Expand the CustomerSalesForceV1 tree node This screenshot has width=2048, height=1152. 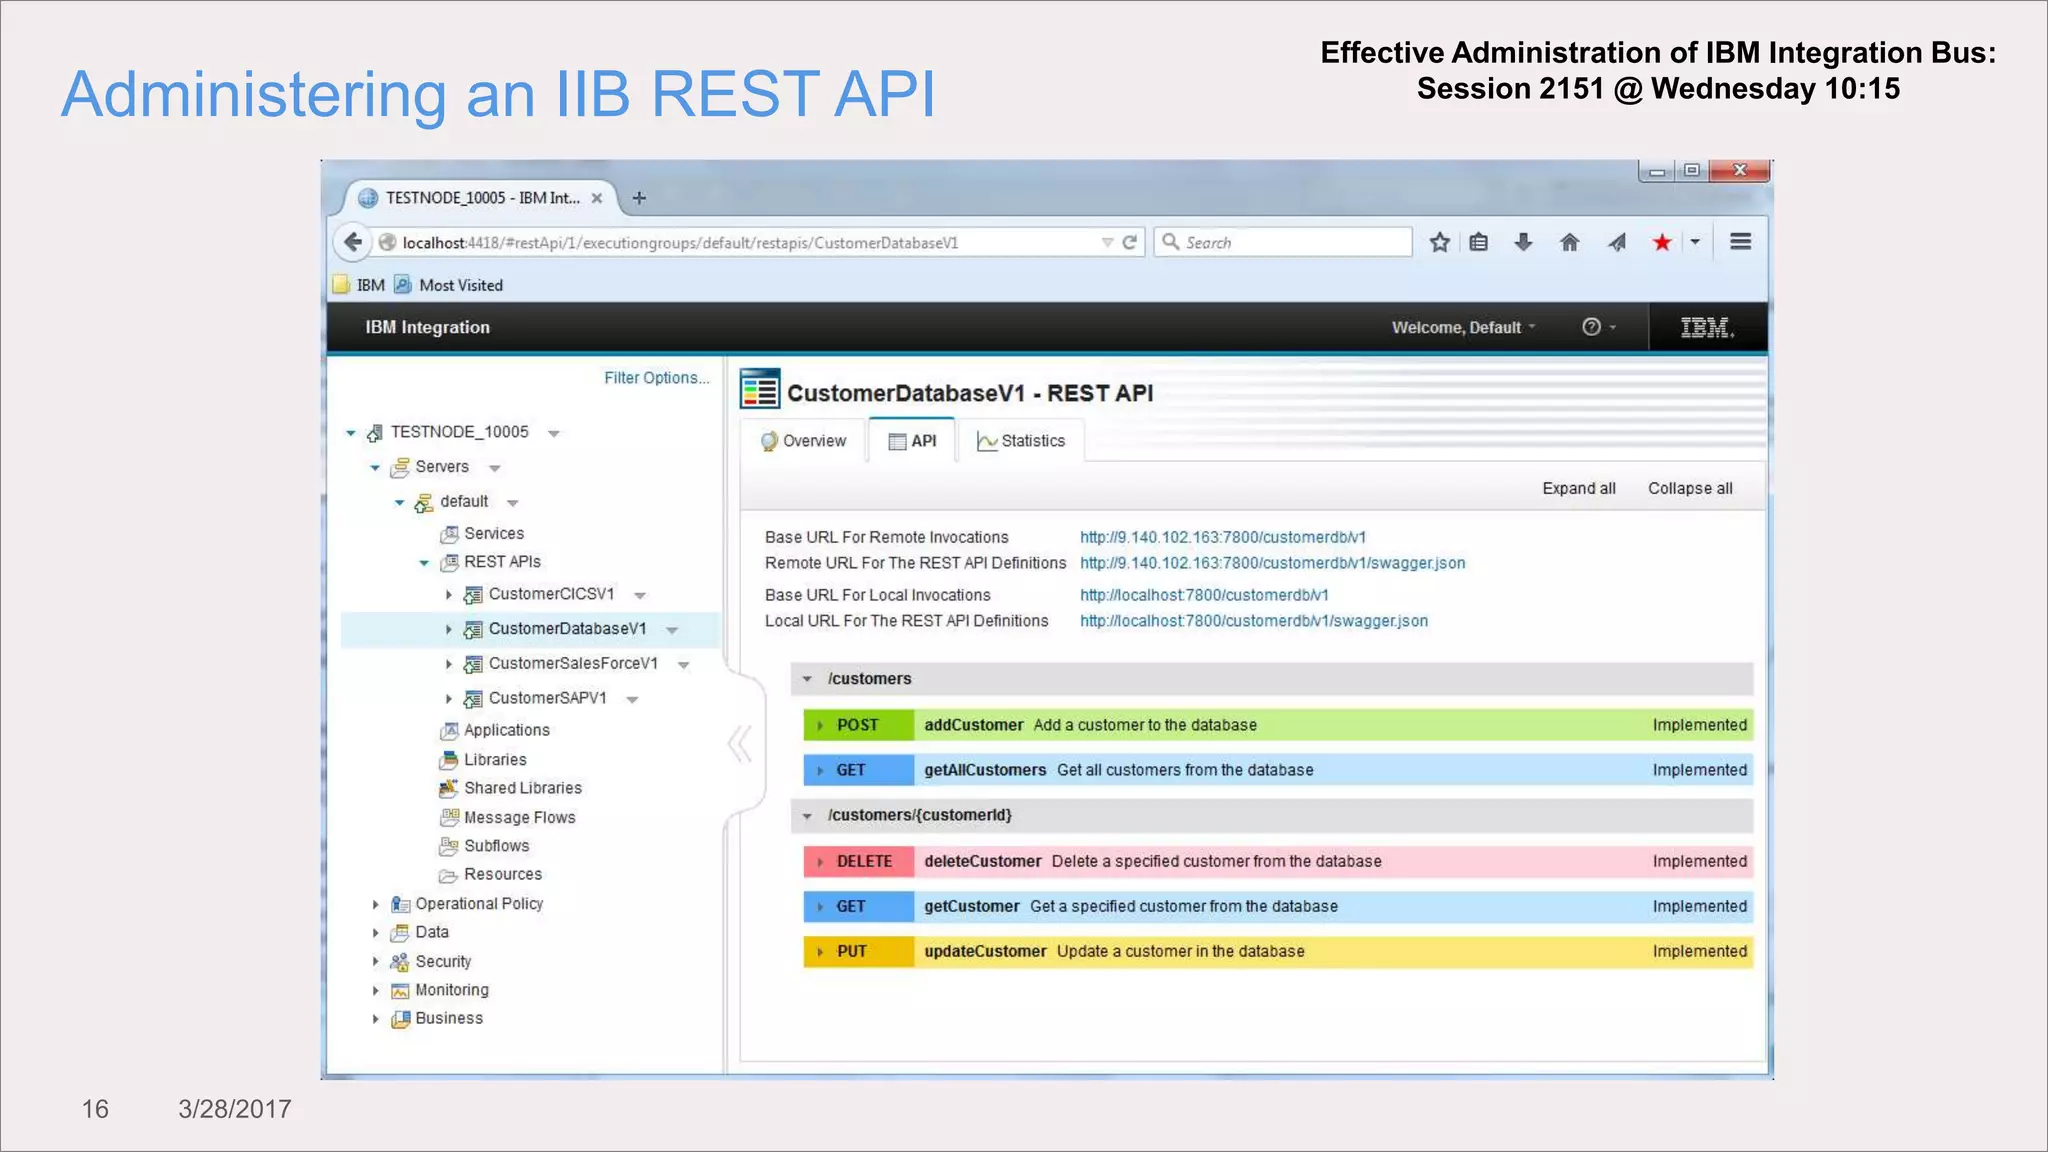click(449, 664)
